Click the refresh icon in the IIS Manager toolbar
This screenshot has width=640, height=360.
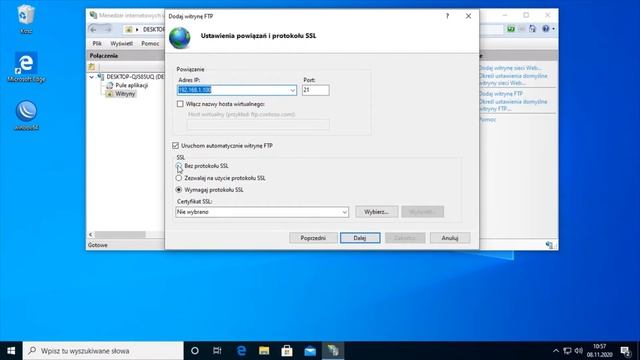pyautogui.click(x=532, y=29)
